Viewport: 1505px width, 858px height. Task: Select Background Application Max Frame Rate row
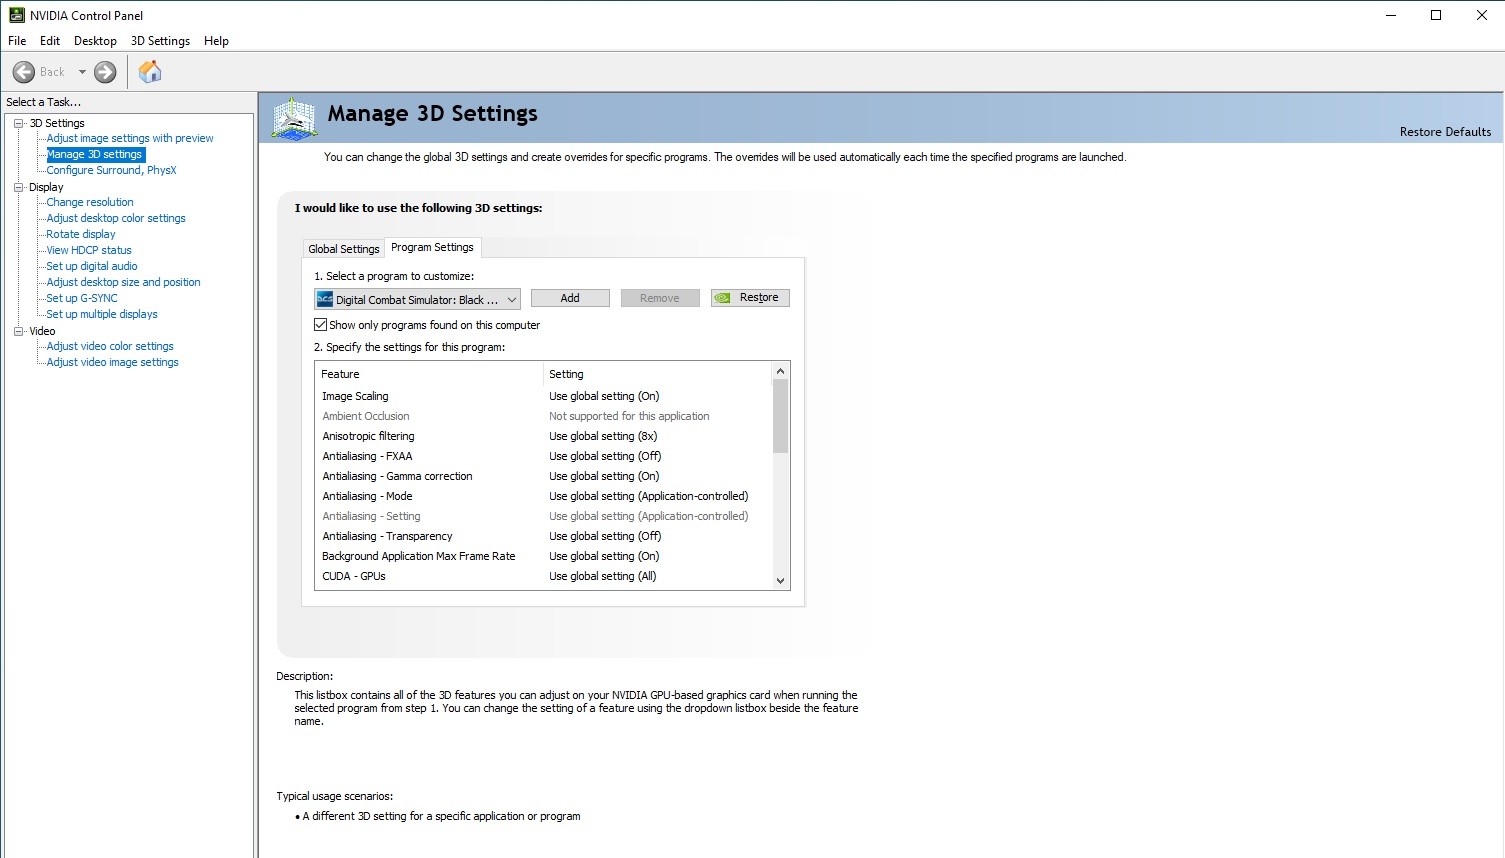tap(544, 556)
